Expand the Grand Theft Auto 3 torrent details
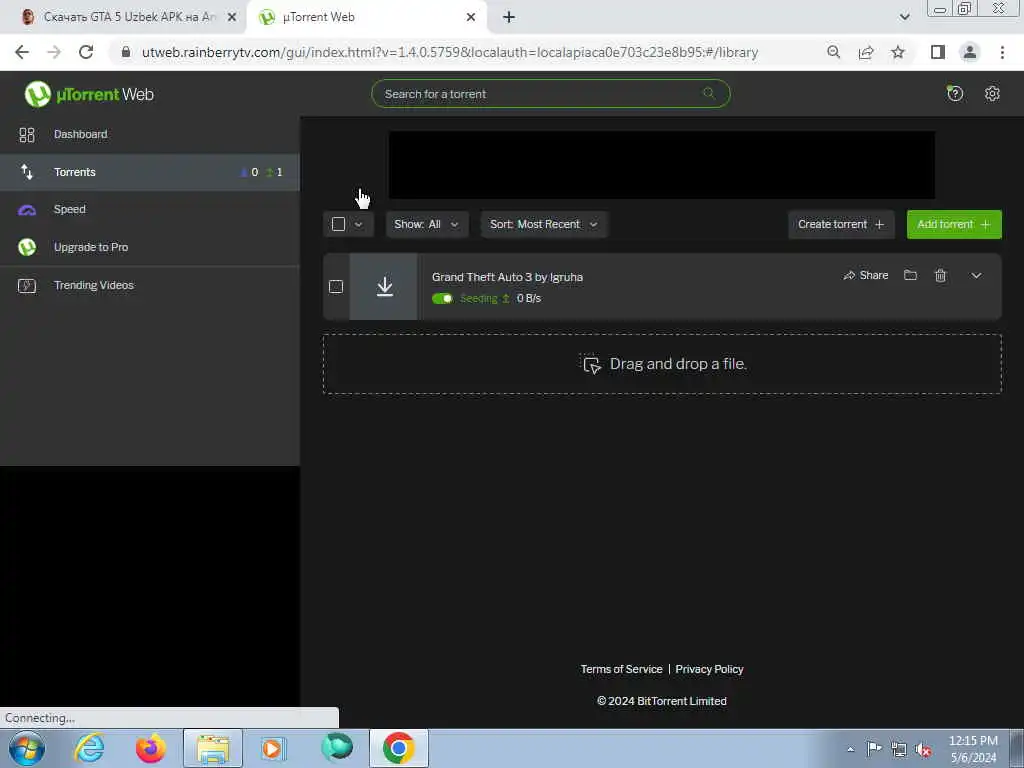Image resolution: width=1024 pixels, height=768 pixels. pyautogui.click(x=976, y=275)
